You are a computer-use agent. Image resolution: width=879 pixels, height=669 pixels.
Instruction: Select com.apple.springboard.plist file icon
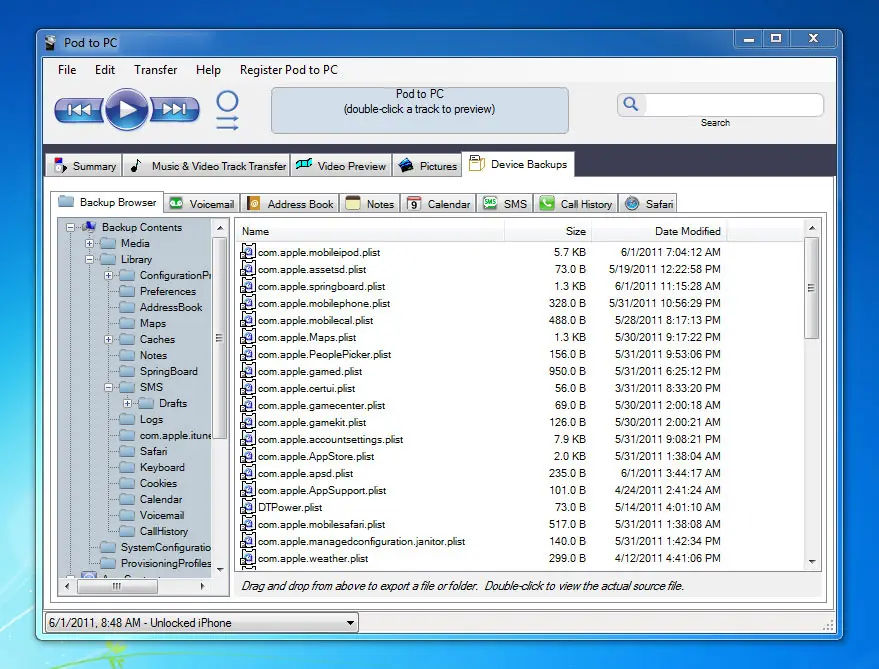pos(248,286)
